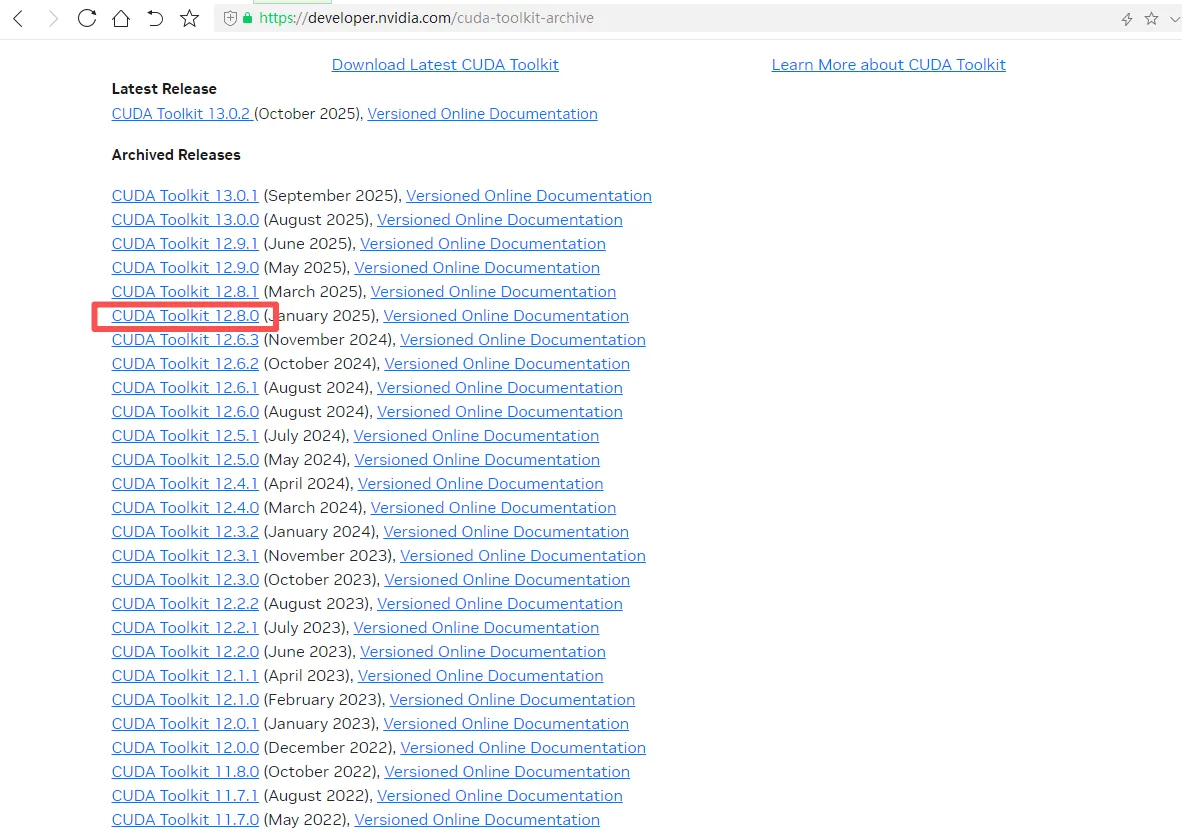Open documentation link for 12.1.0 (February 2023)
1182x831 pixels.
[x=512, y=701]
